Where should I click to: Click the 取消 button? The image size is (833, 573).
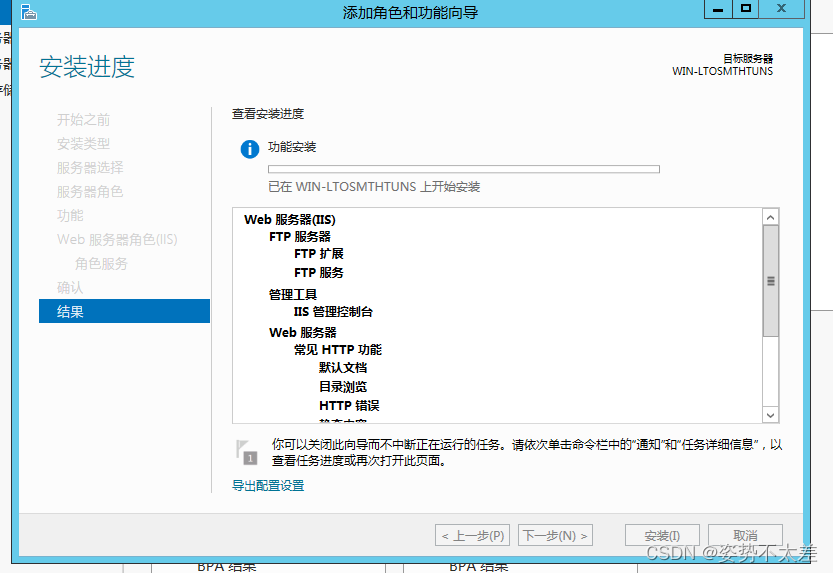(745, 535)
